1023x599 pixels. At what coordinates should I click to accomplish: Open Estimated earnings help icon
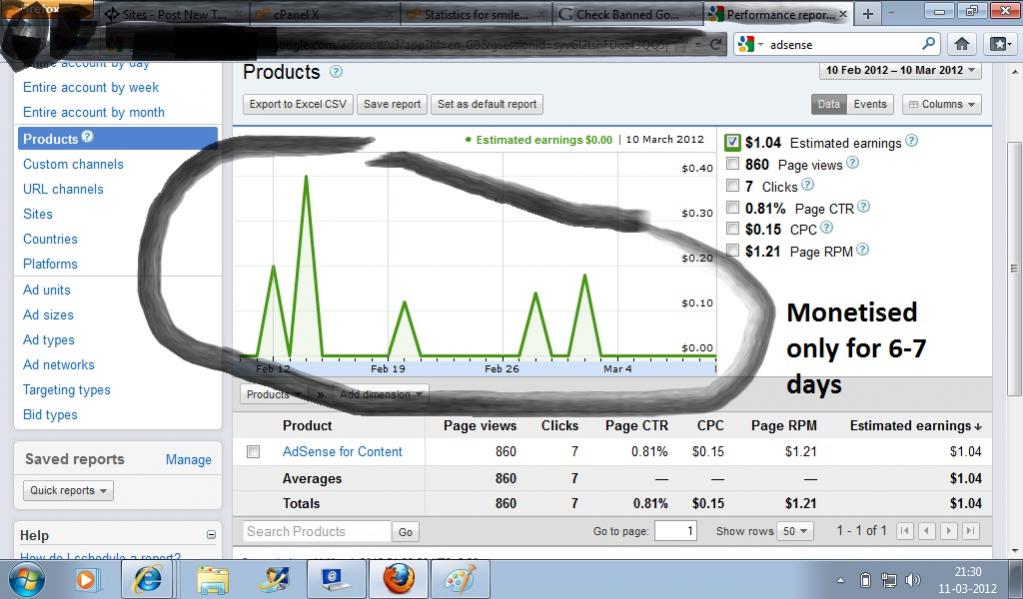coord(912,140)
